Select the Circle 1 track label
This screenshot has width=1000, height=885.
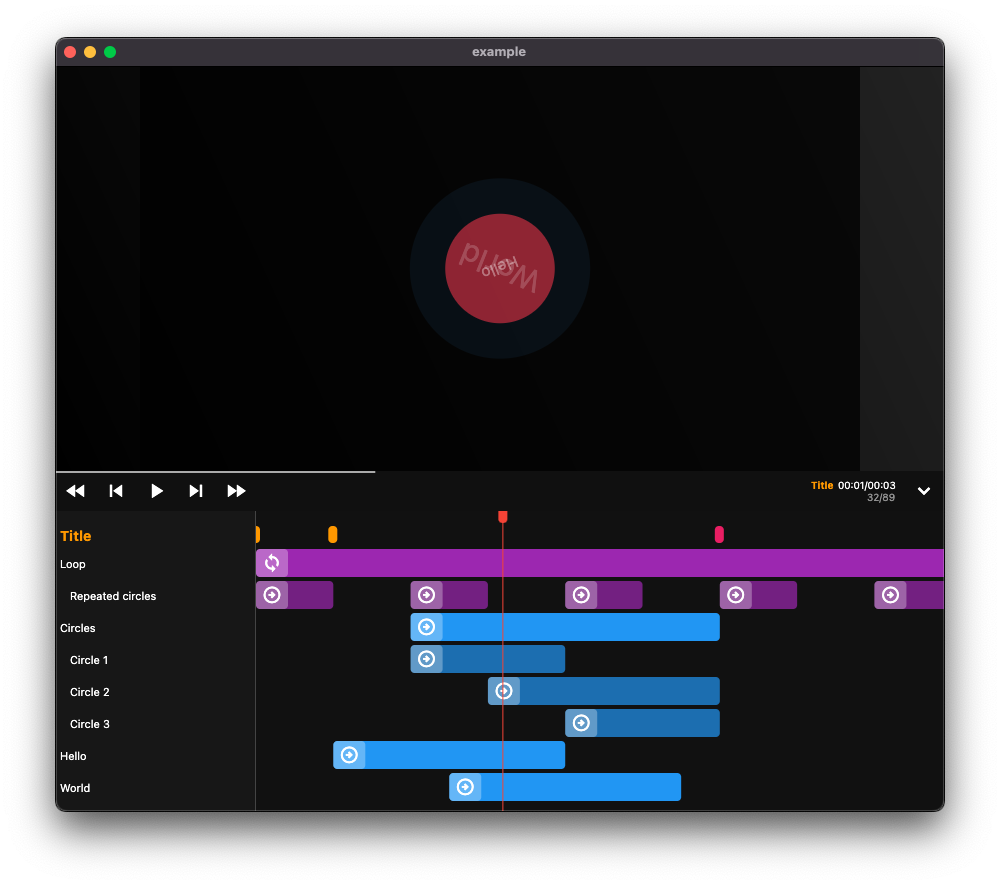point(89,660)
